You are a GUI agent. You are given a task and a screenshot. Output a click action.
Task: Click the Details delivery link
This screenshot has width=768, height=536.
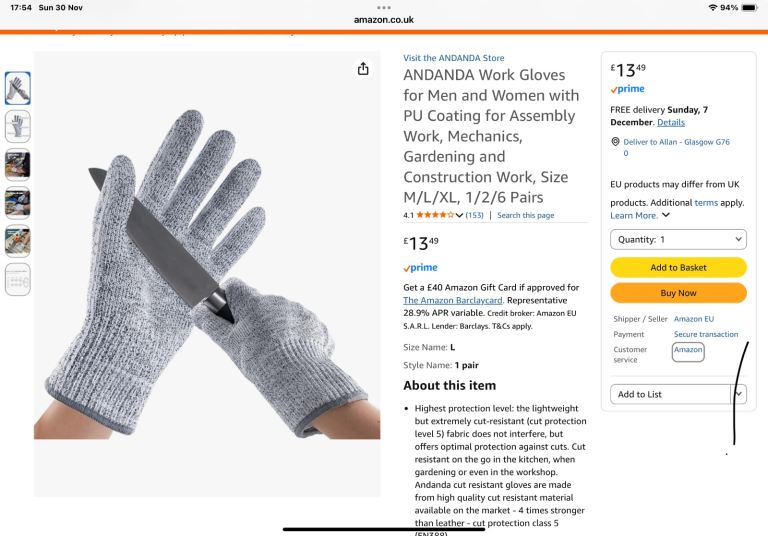671,122
